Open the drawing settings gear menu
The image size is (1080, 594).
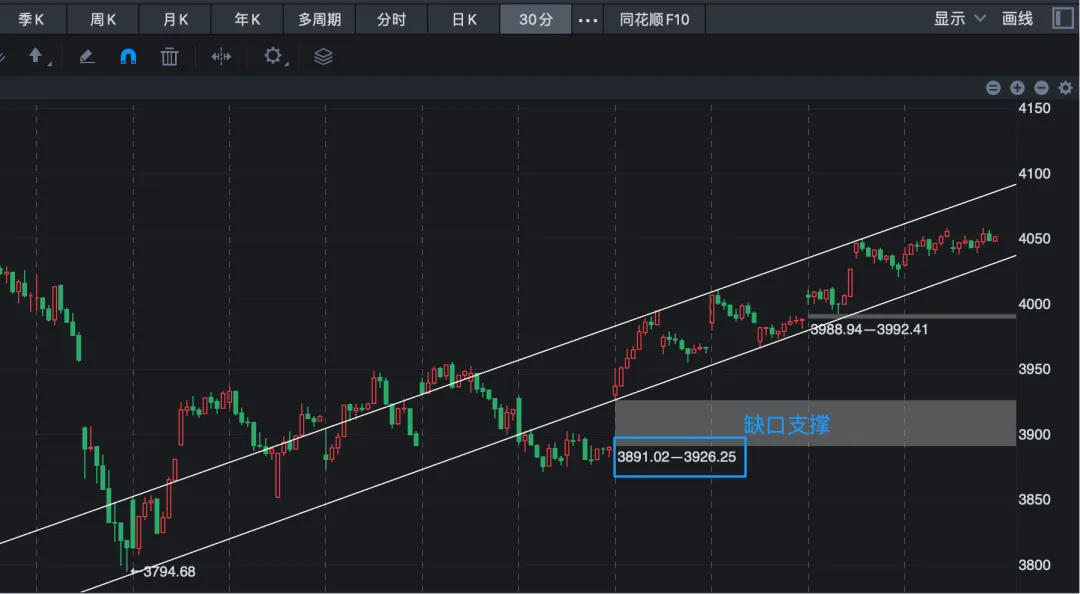tap(273, 56)
